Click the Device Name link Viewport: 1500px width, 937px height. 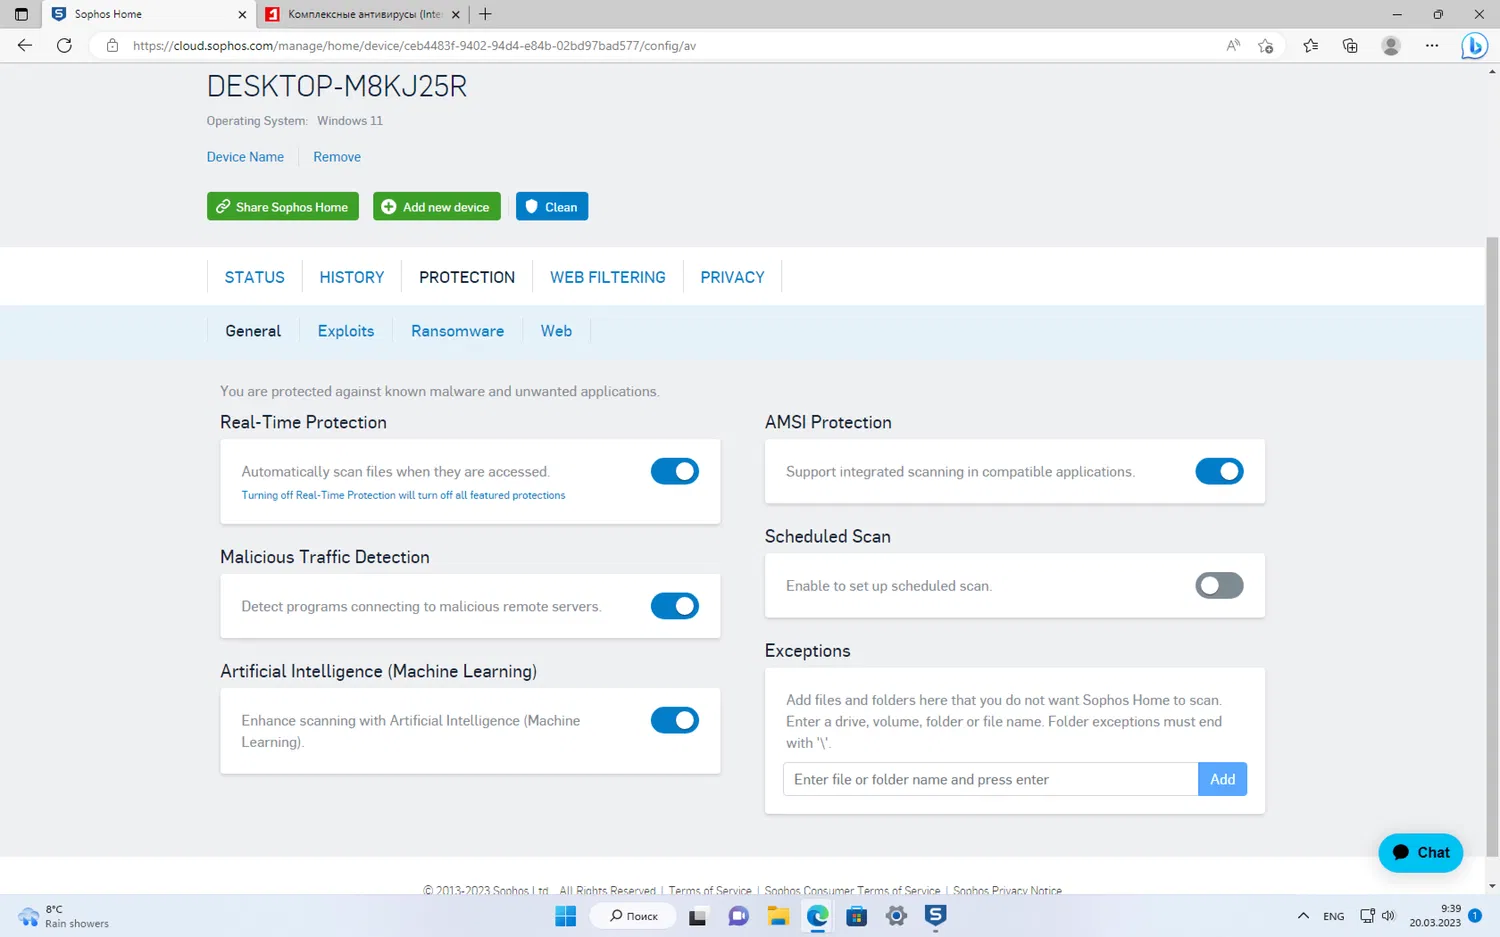(x=245, y=157)
